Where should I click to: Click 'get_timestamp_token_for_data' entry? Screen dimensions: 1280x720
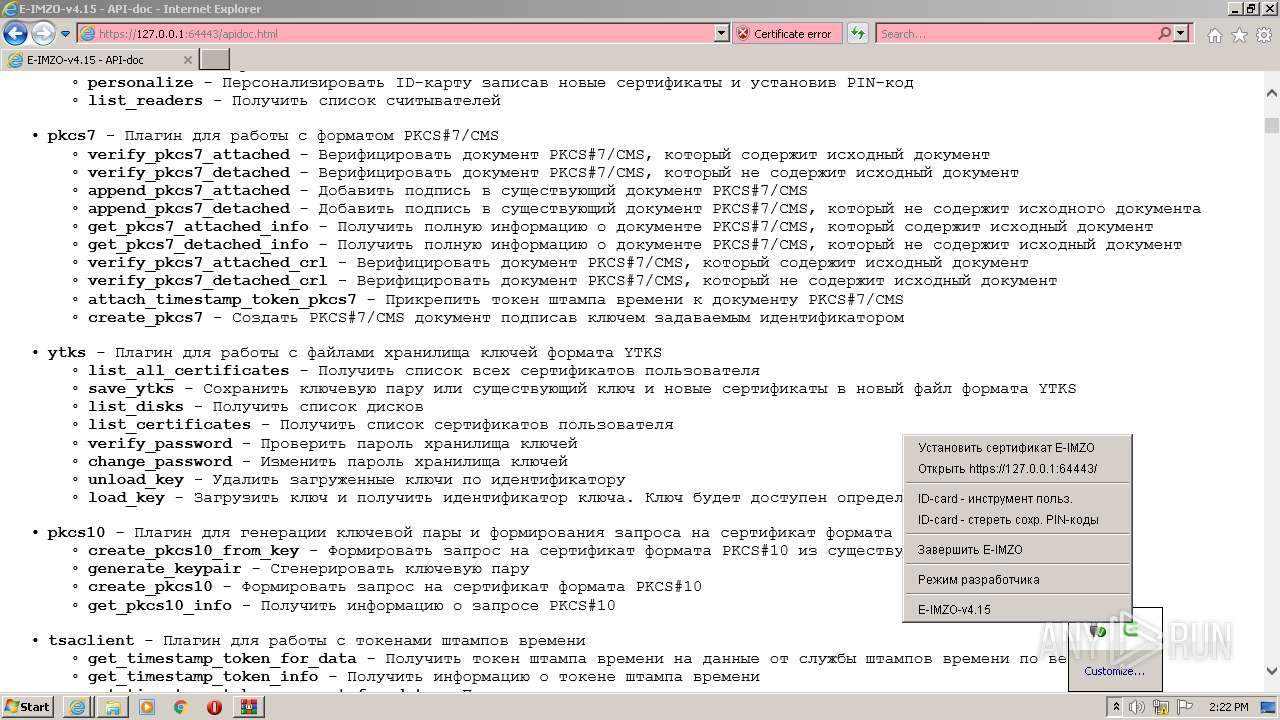point(222,659)
